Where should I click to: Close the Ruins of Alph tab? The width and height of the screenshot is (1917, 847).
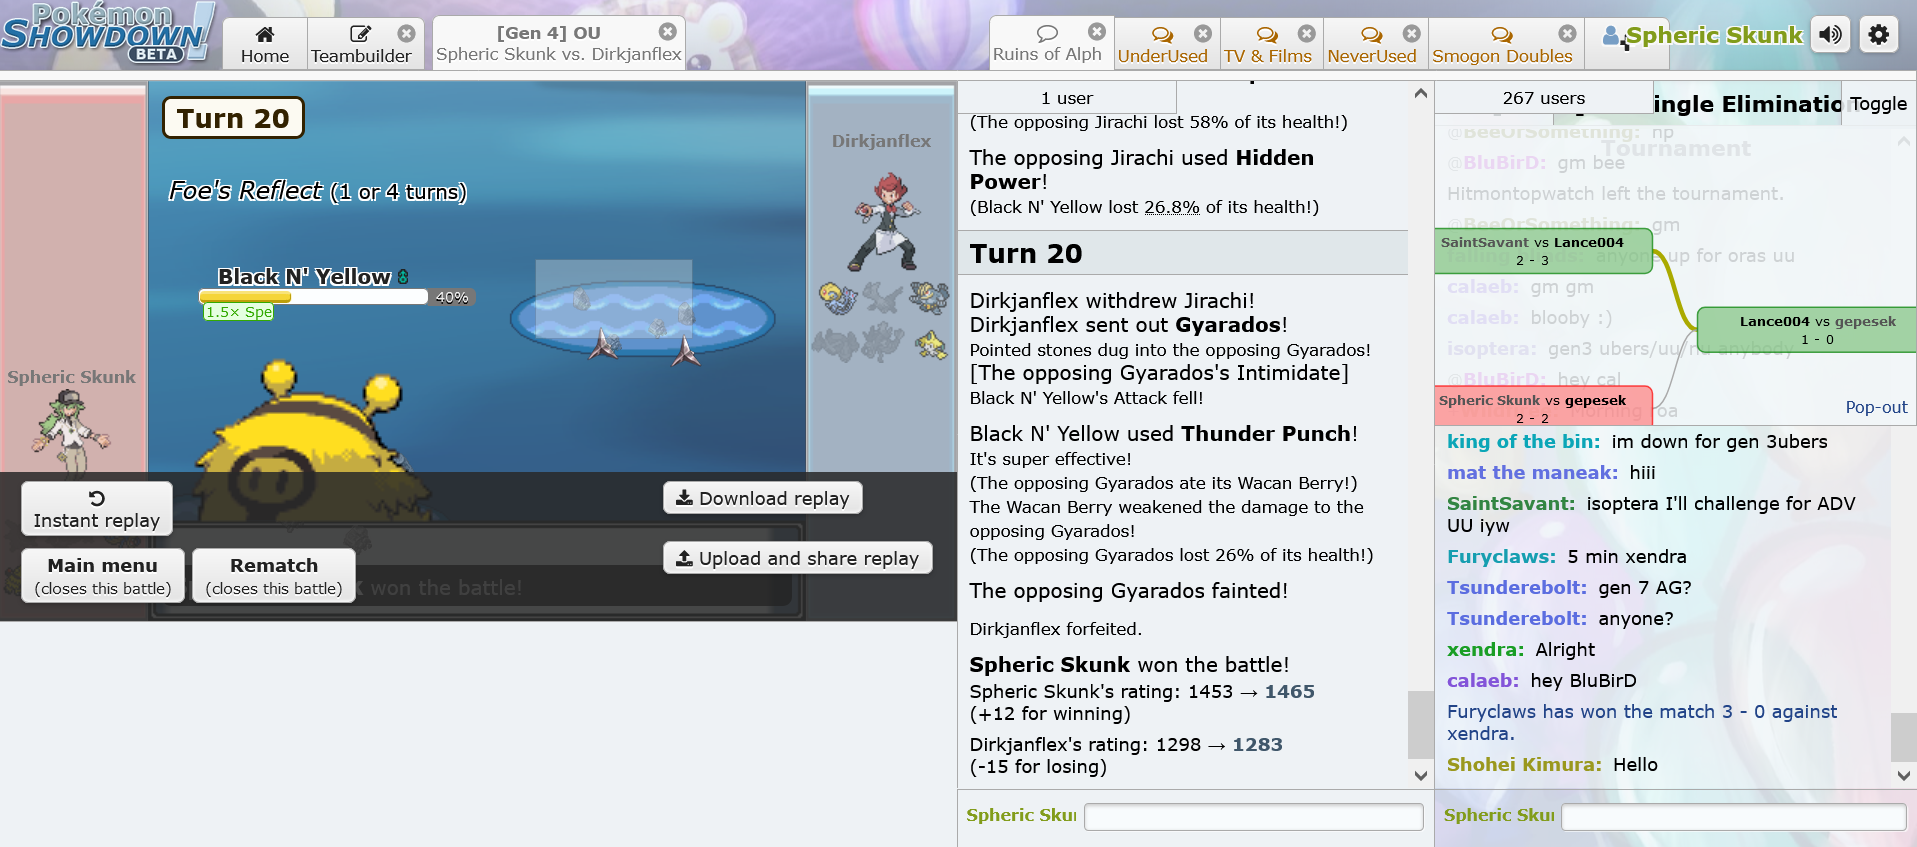pos(1097,32)
